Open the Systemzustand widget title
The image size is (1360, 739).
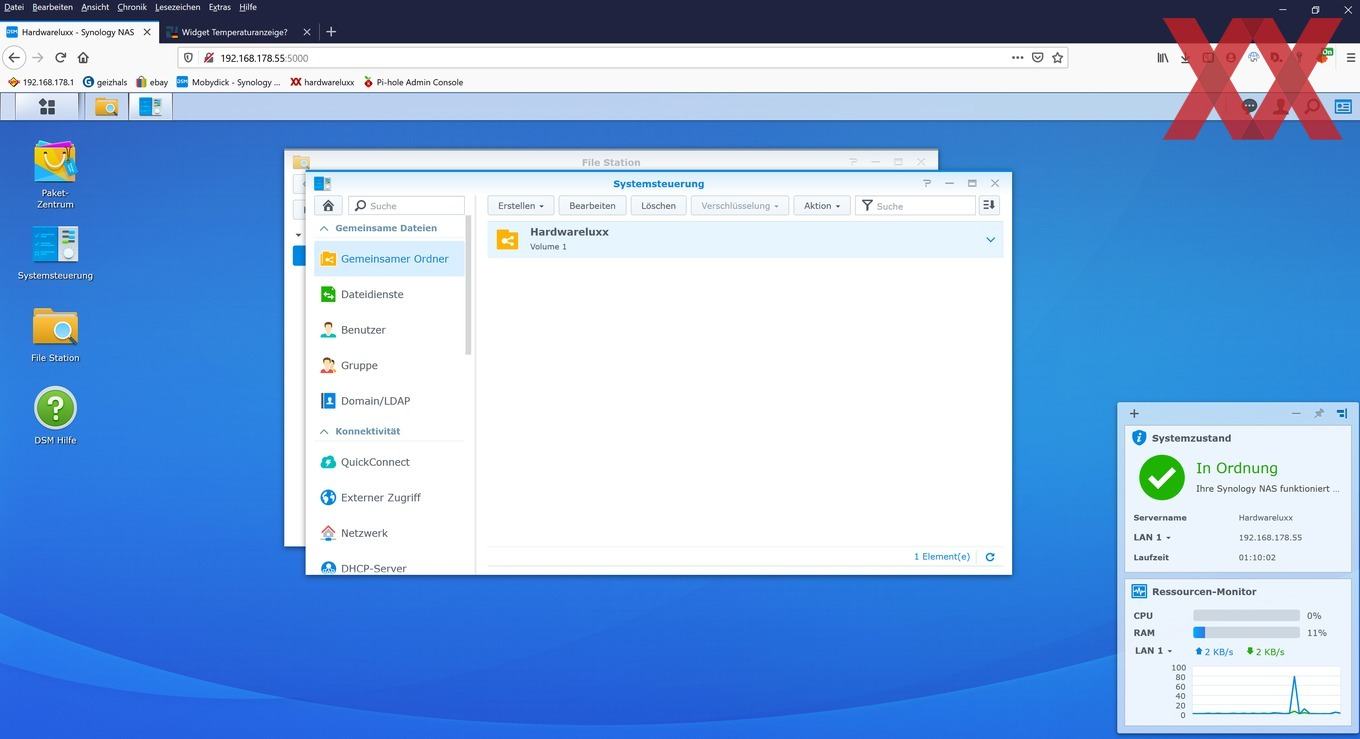coord(1191,438)
